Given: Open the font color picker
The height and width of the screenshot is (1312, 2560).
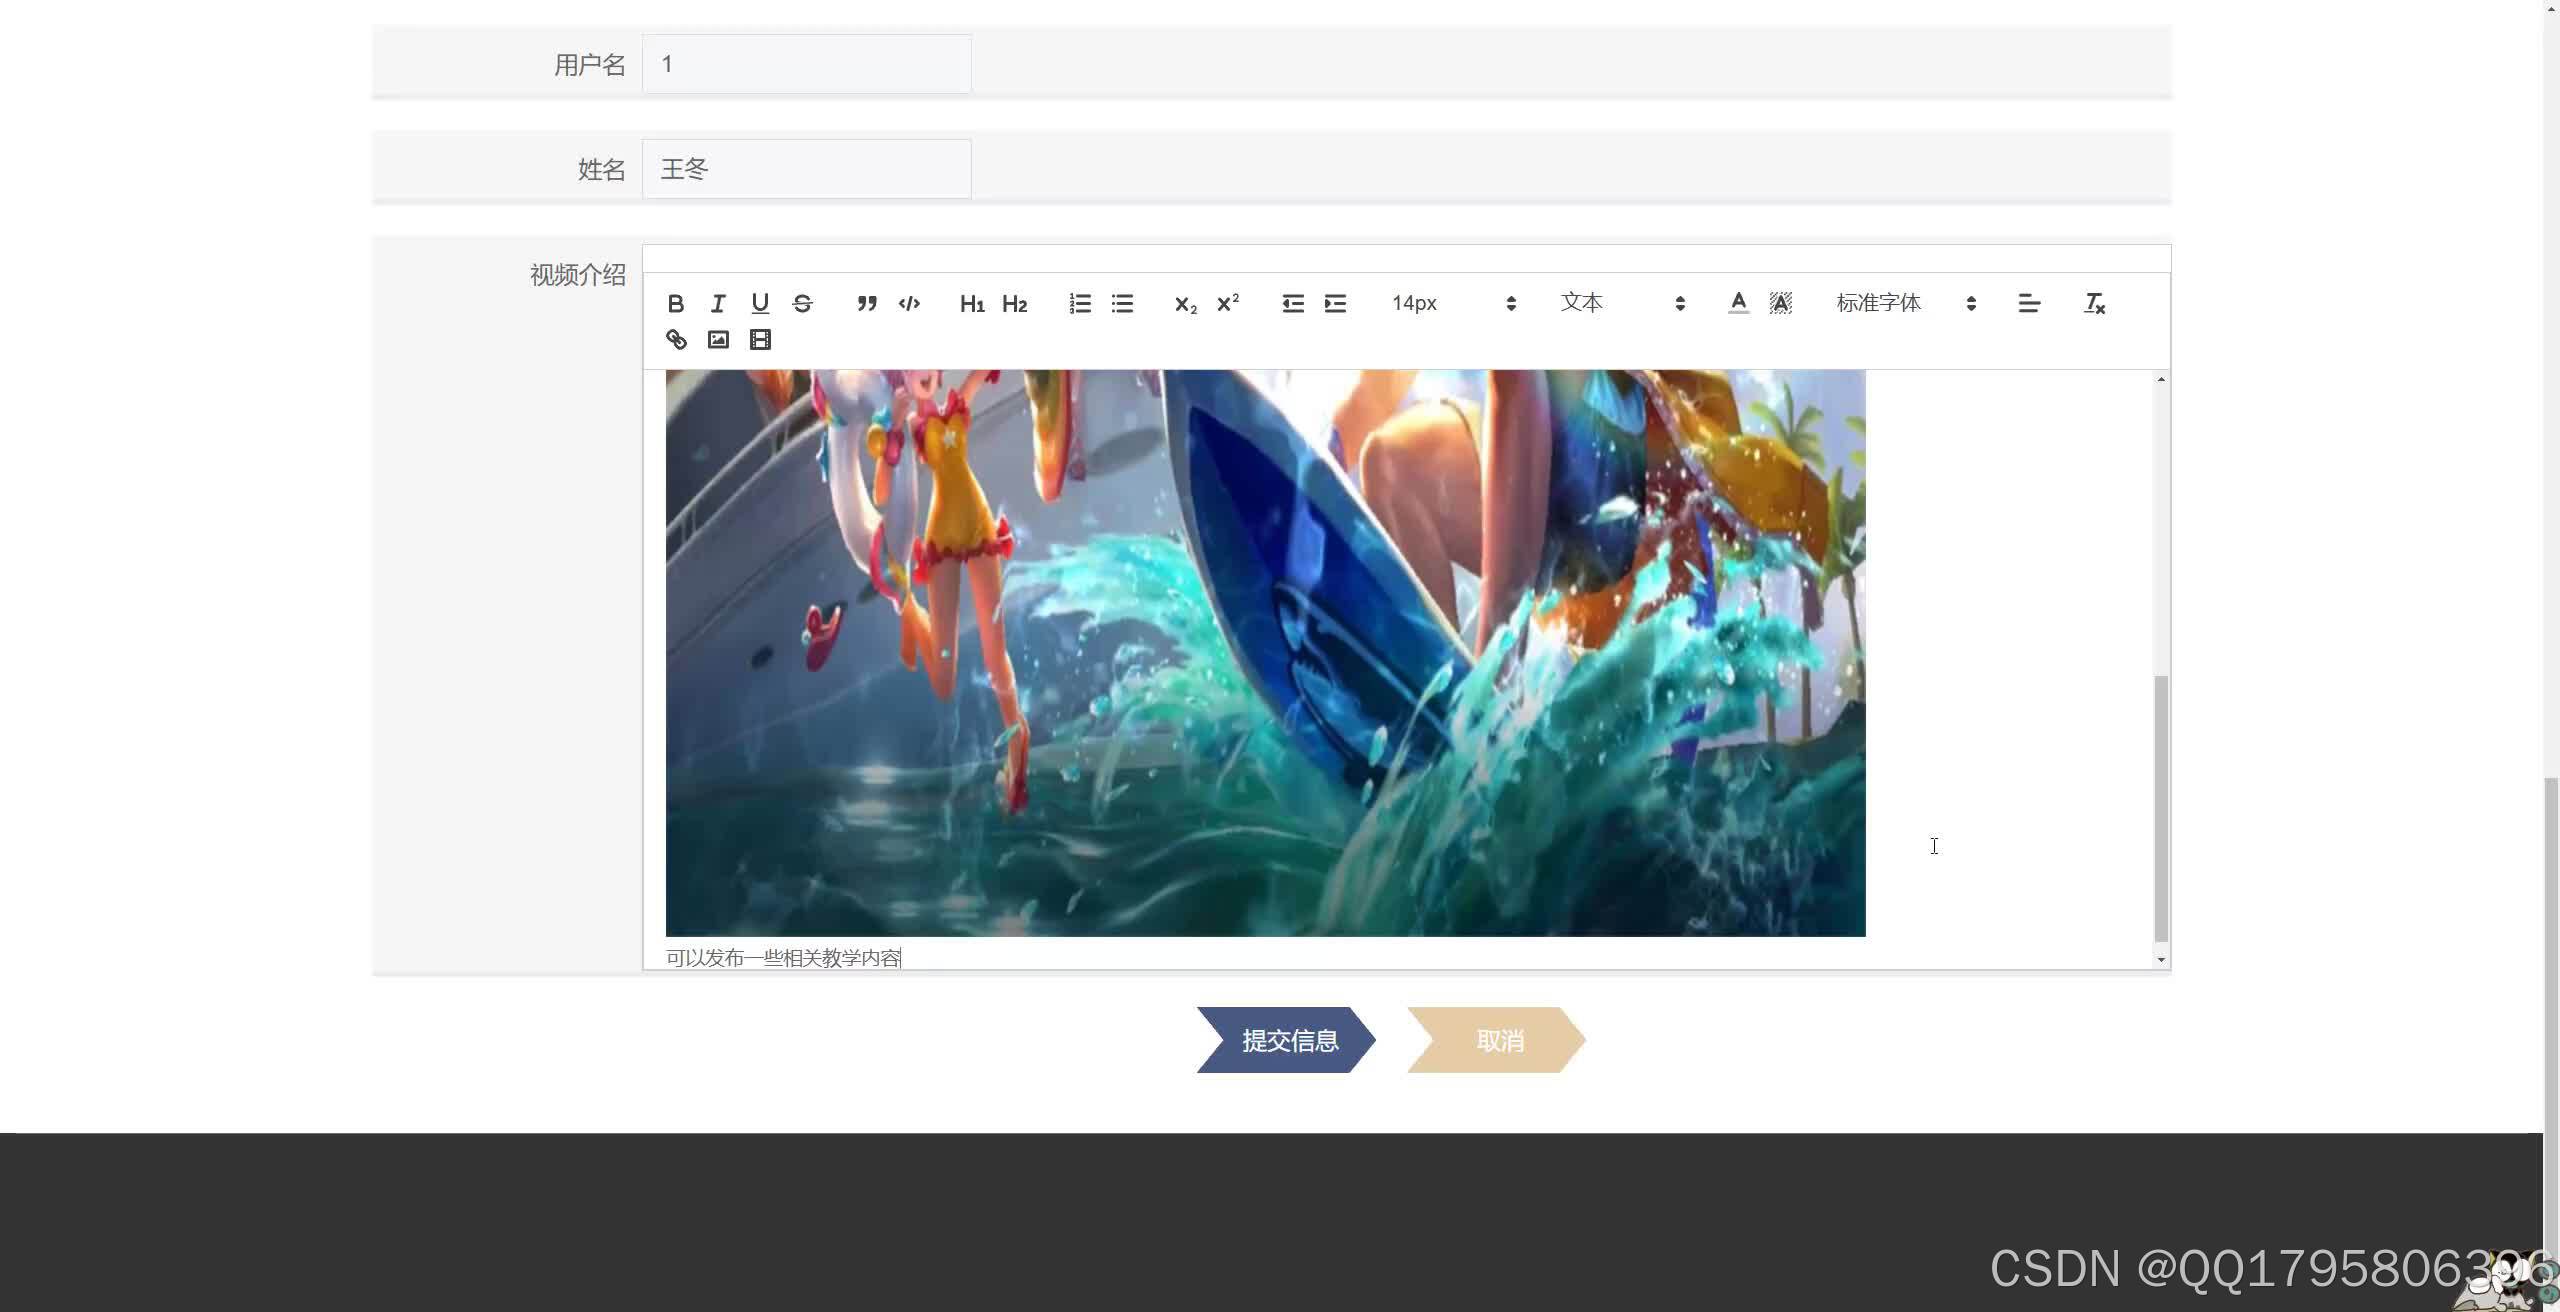Looking at the screenshot, I should click(1738, 303).
